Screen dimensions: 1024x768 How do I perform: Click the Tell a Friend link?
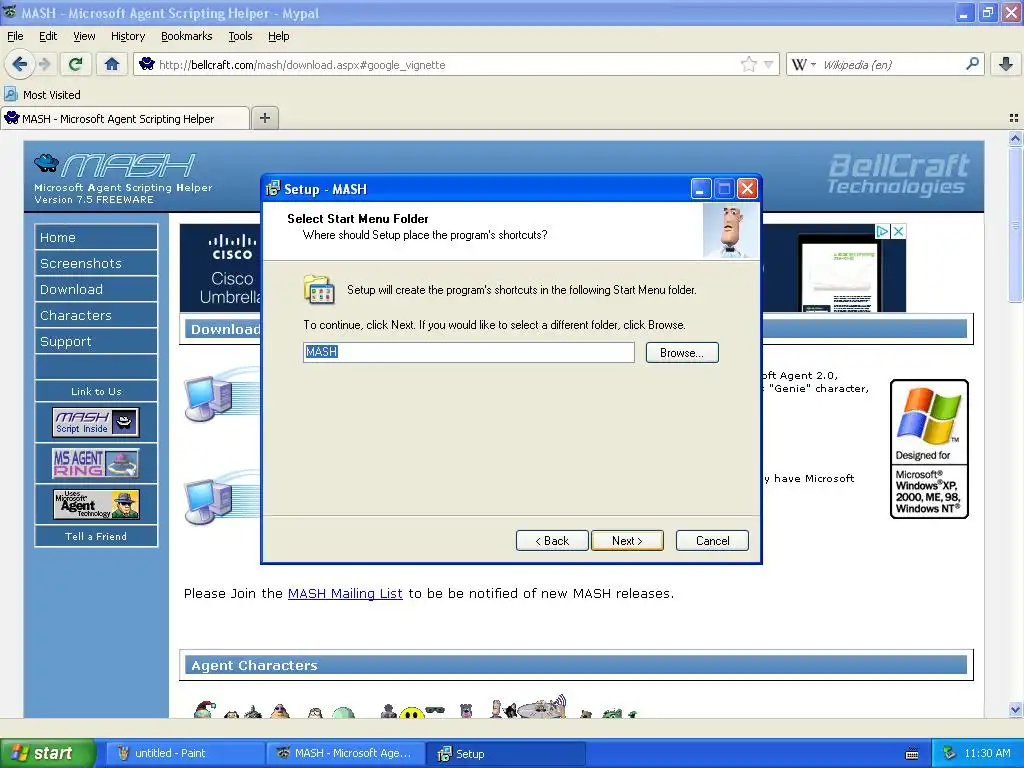pyautogui.click(x=96, y=536)
